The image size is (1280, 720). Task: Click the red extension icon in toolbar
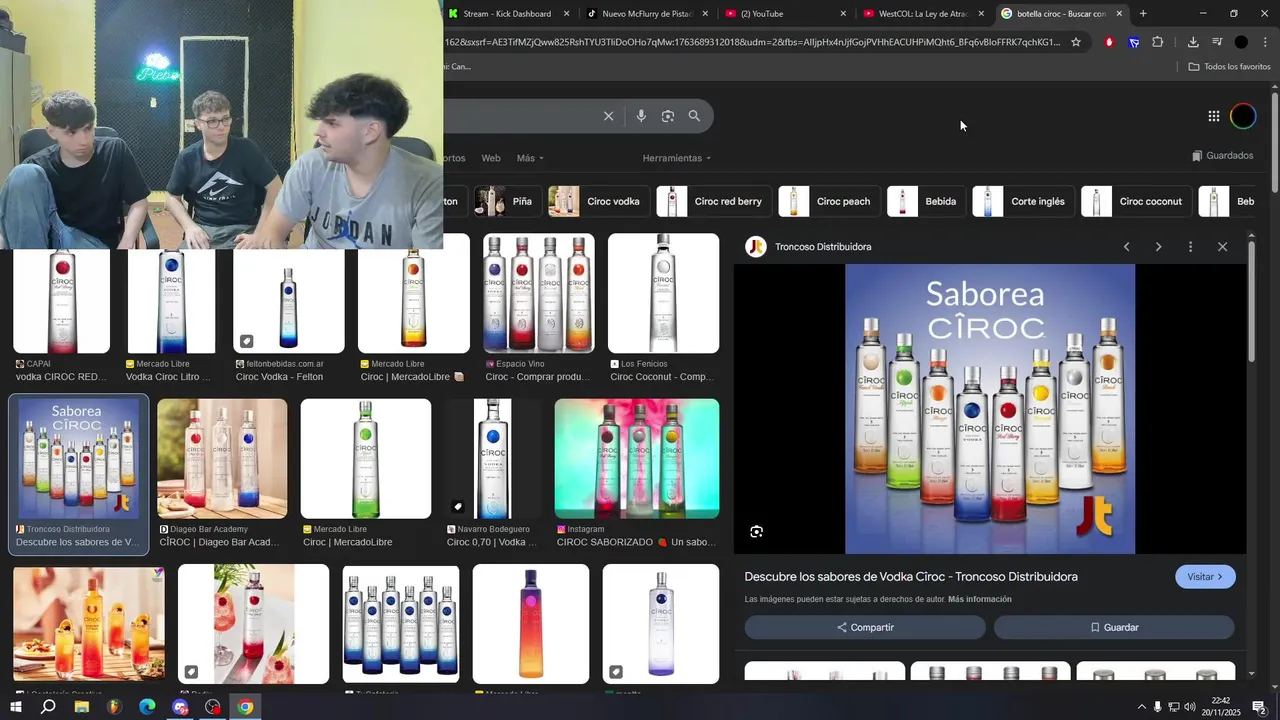(1109, 42)
